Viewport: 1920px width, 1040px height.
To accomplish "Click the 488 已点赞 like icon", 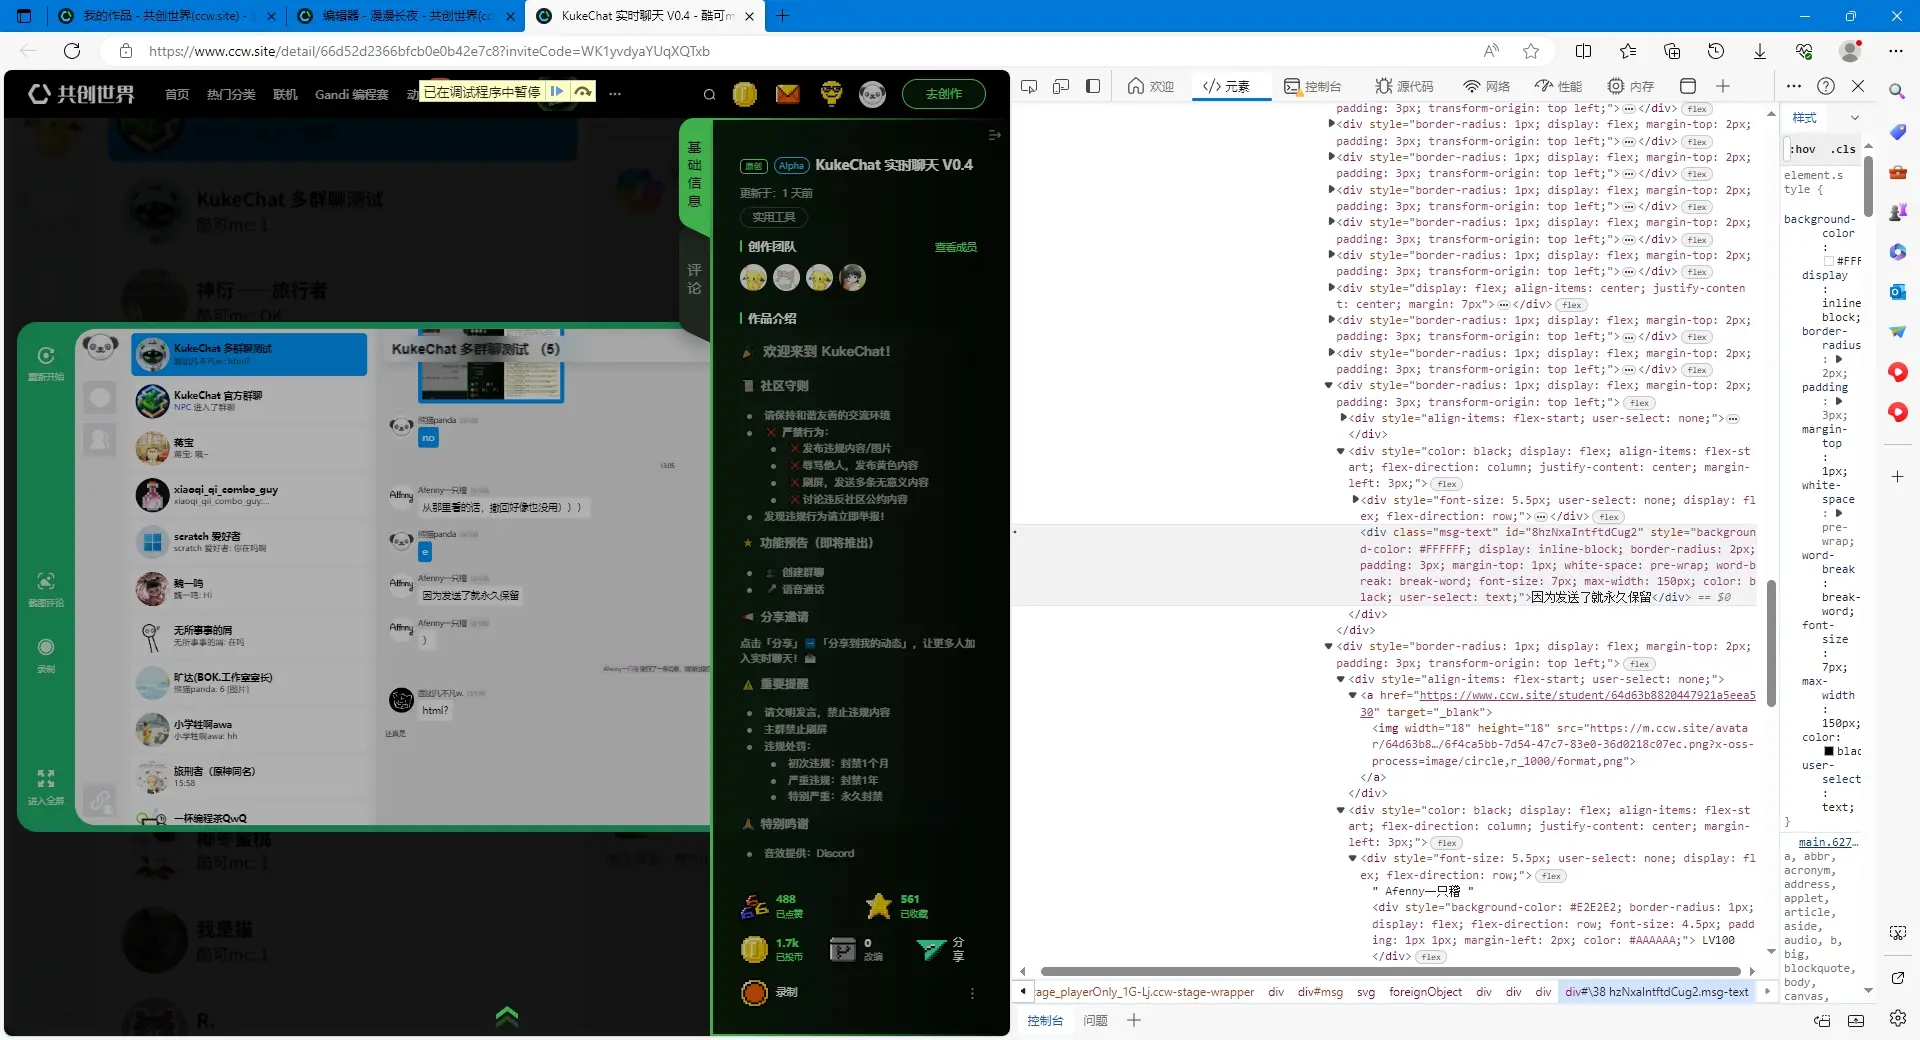I will (x=754, y=906).
